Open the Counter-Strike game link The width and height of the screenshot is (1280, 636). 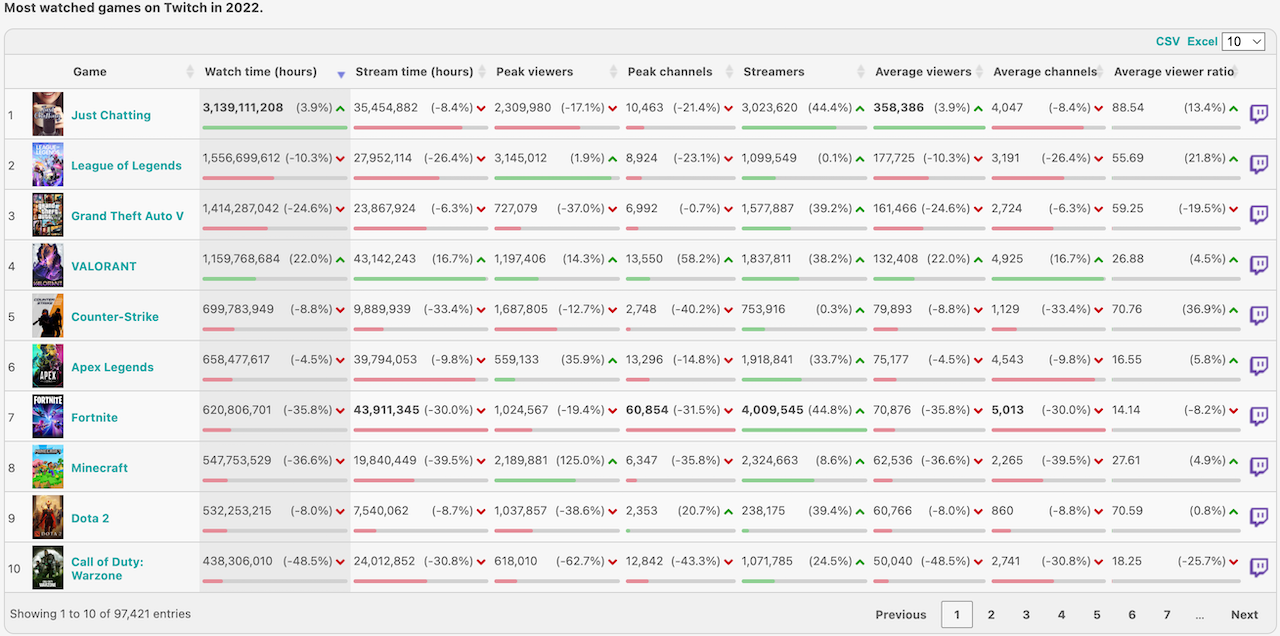coord(112,316)
